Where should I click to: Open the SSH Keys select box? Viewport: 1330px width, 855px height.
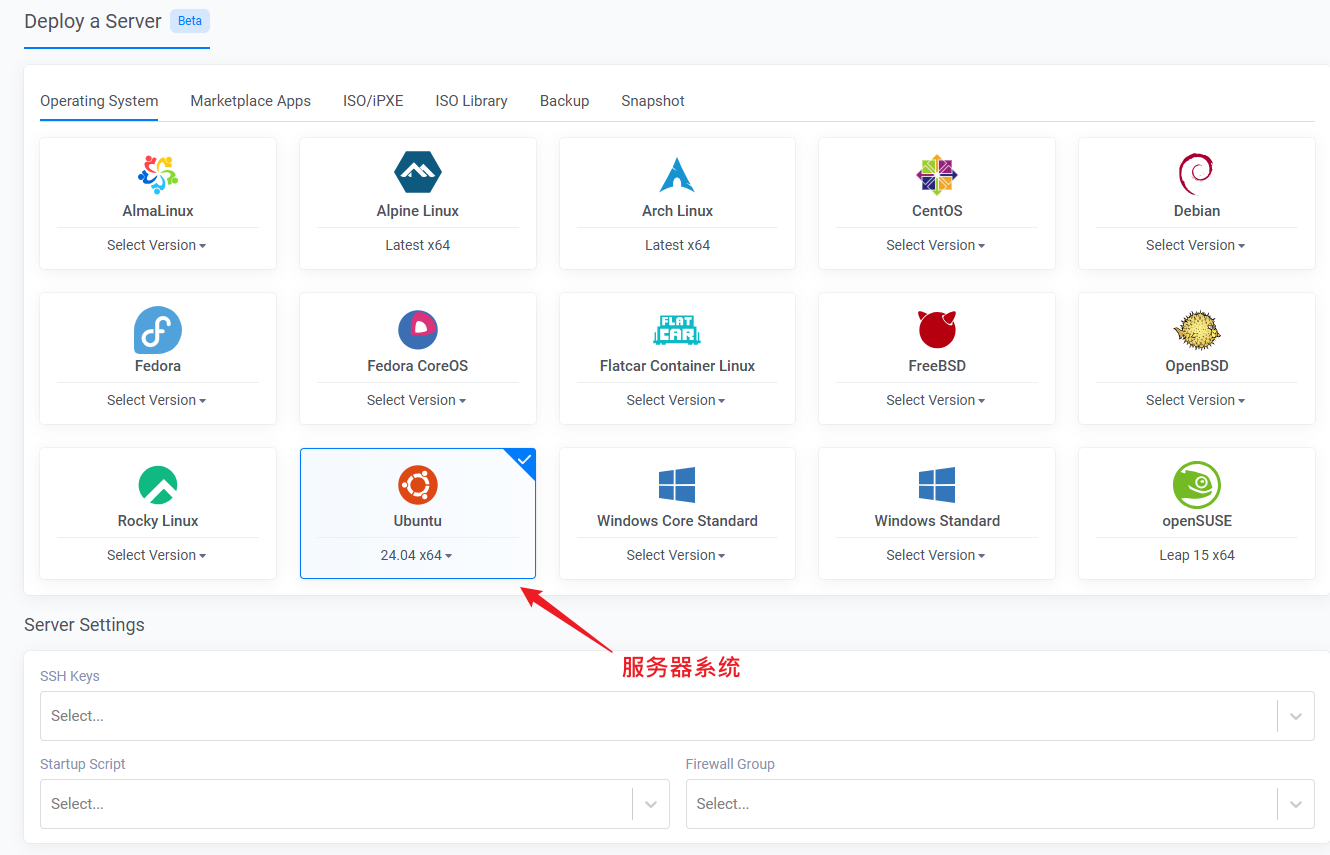pos(658,716)
